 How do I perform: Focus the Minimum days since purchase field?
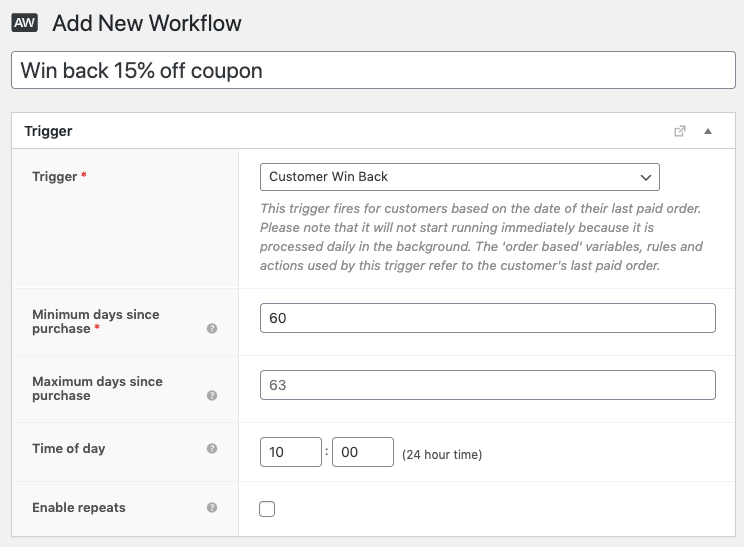pyautogui.click(x=487, y=318)
